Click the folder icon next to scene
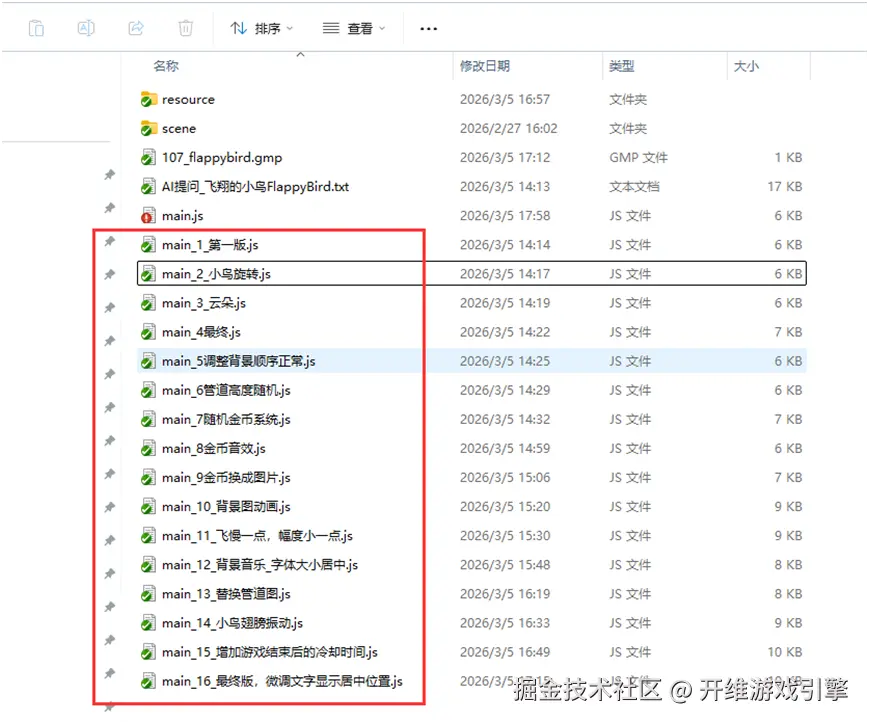 point(147,128)
